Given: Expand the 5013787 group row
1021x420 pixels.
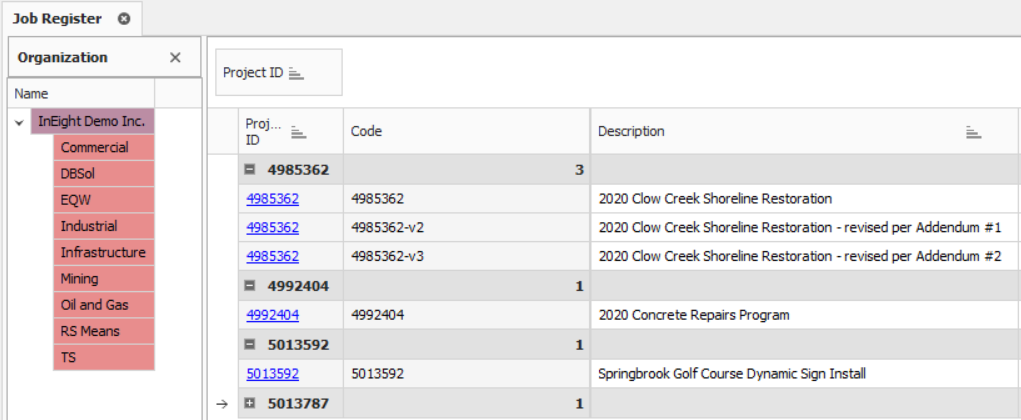Looking at the screenshot, I should coord(250,404).
